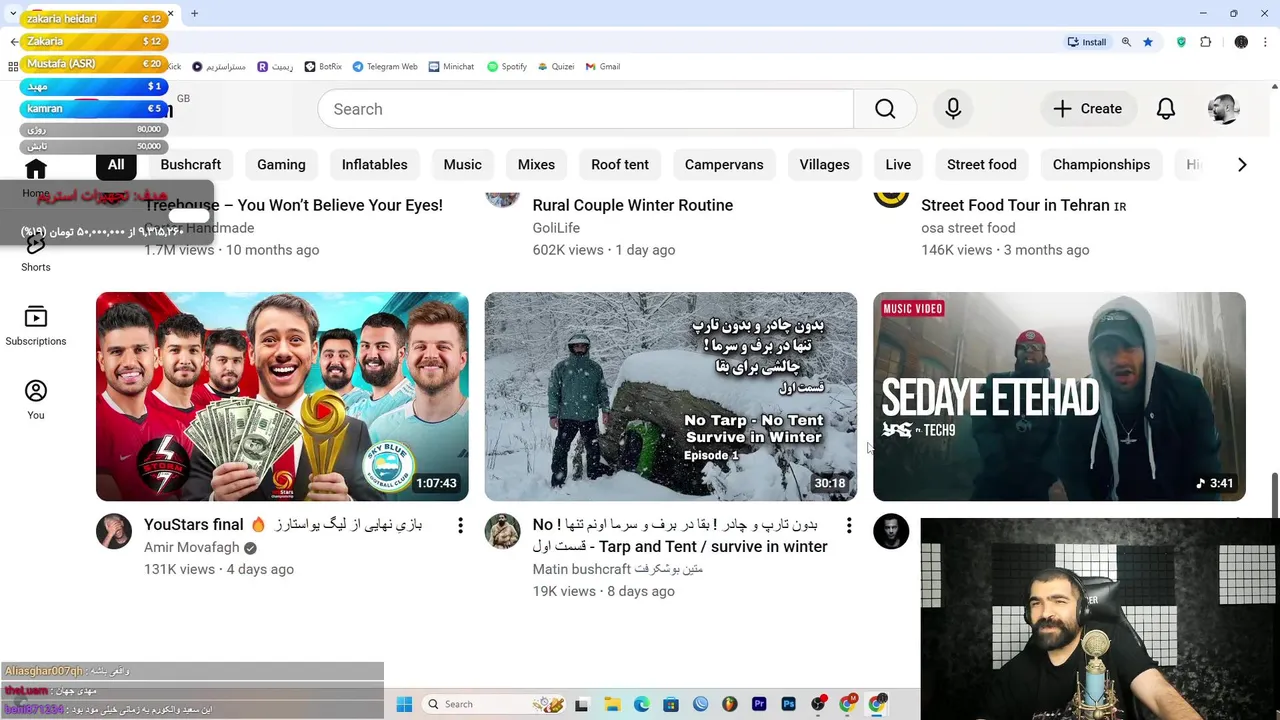Select the Championships filter chip

tap(1101, 165)
